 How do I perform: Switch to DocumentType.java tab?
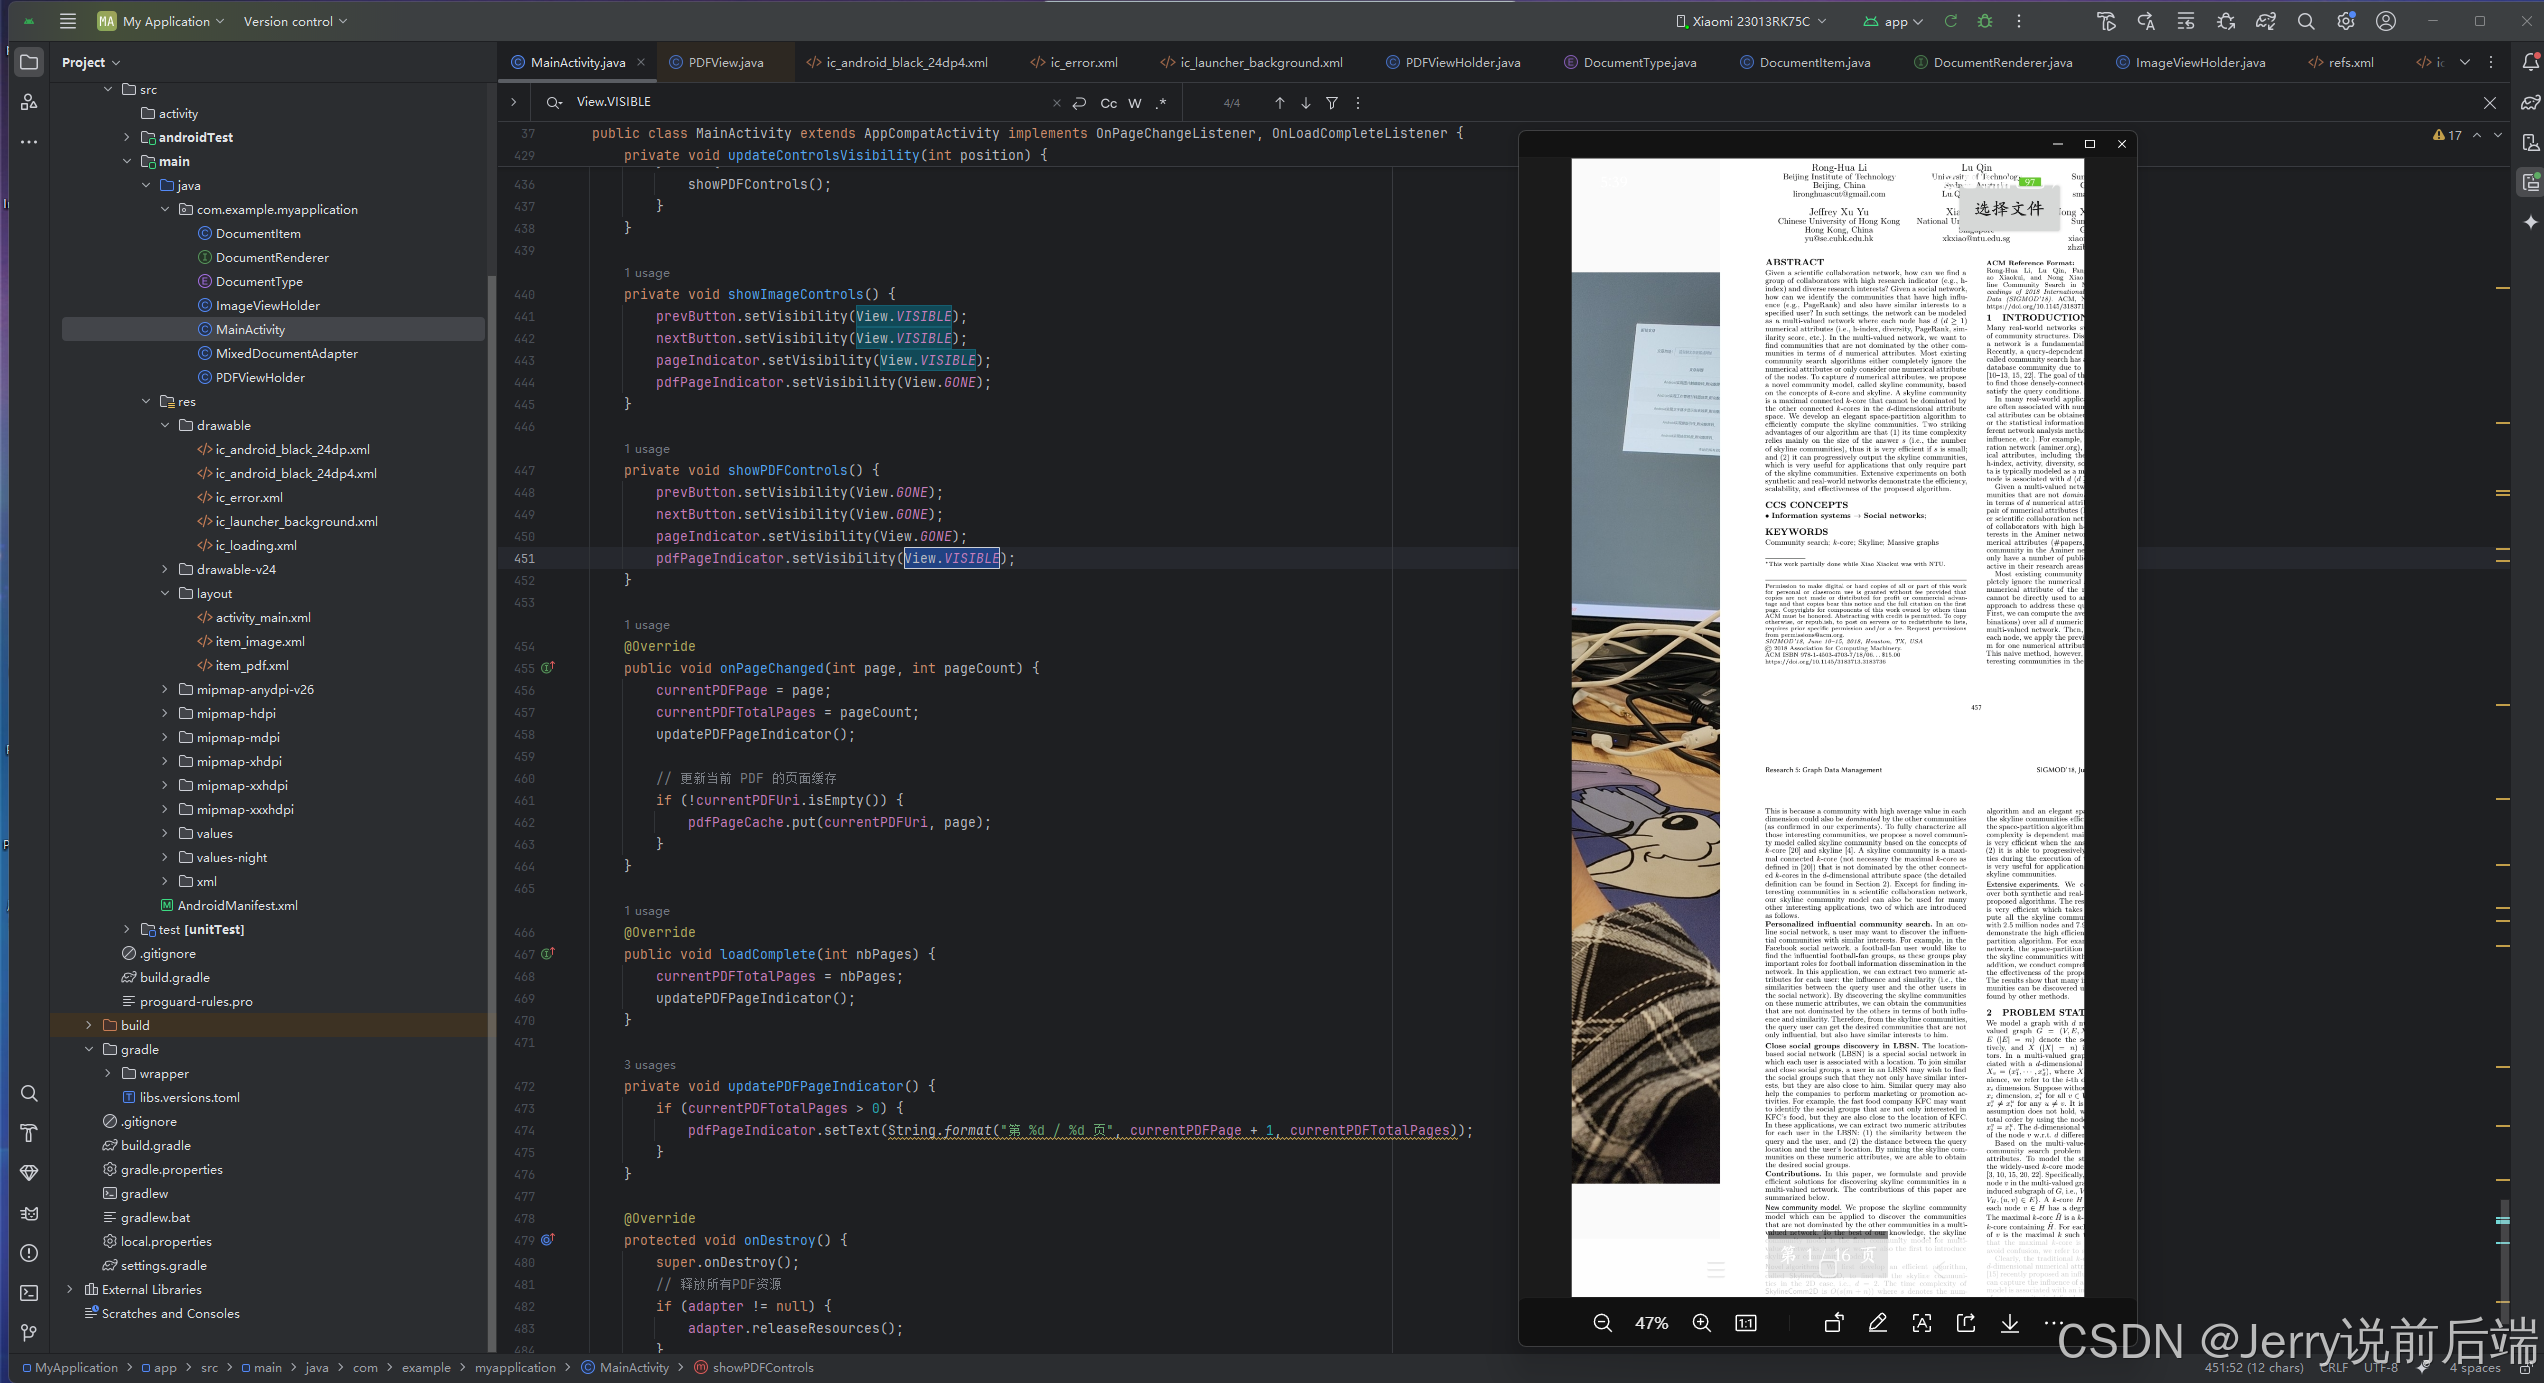pos(1630,62)
